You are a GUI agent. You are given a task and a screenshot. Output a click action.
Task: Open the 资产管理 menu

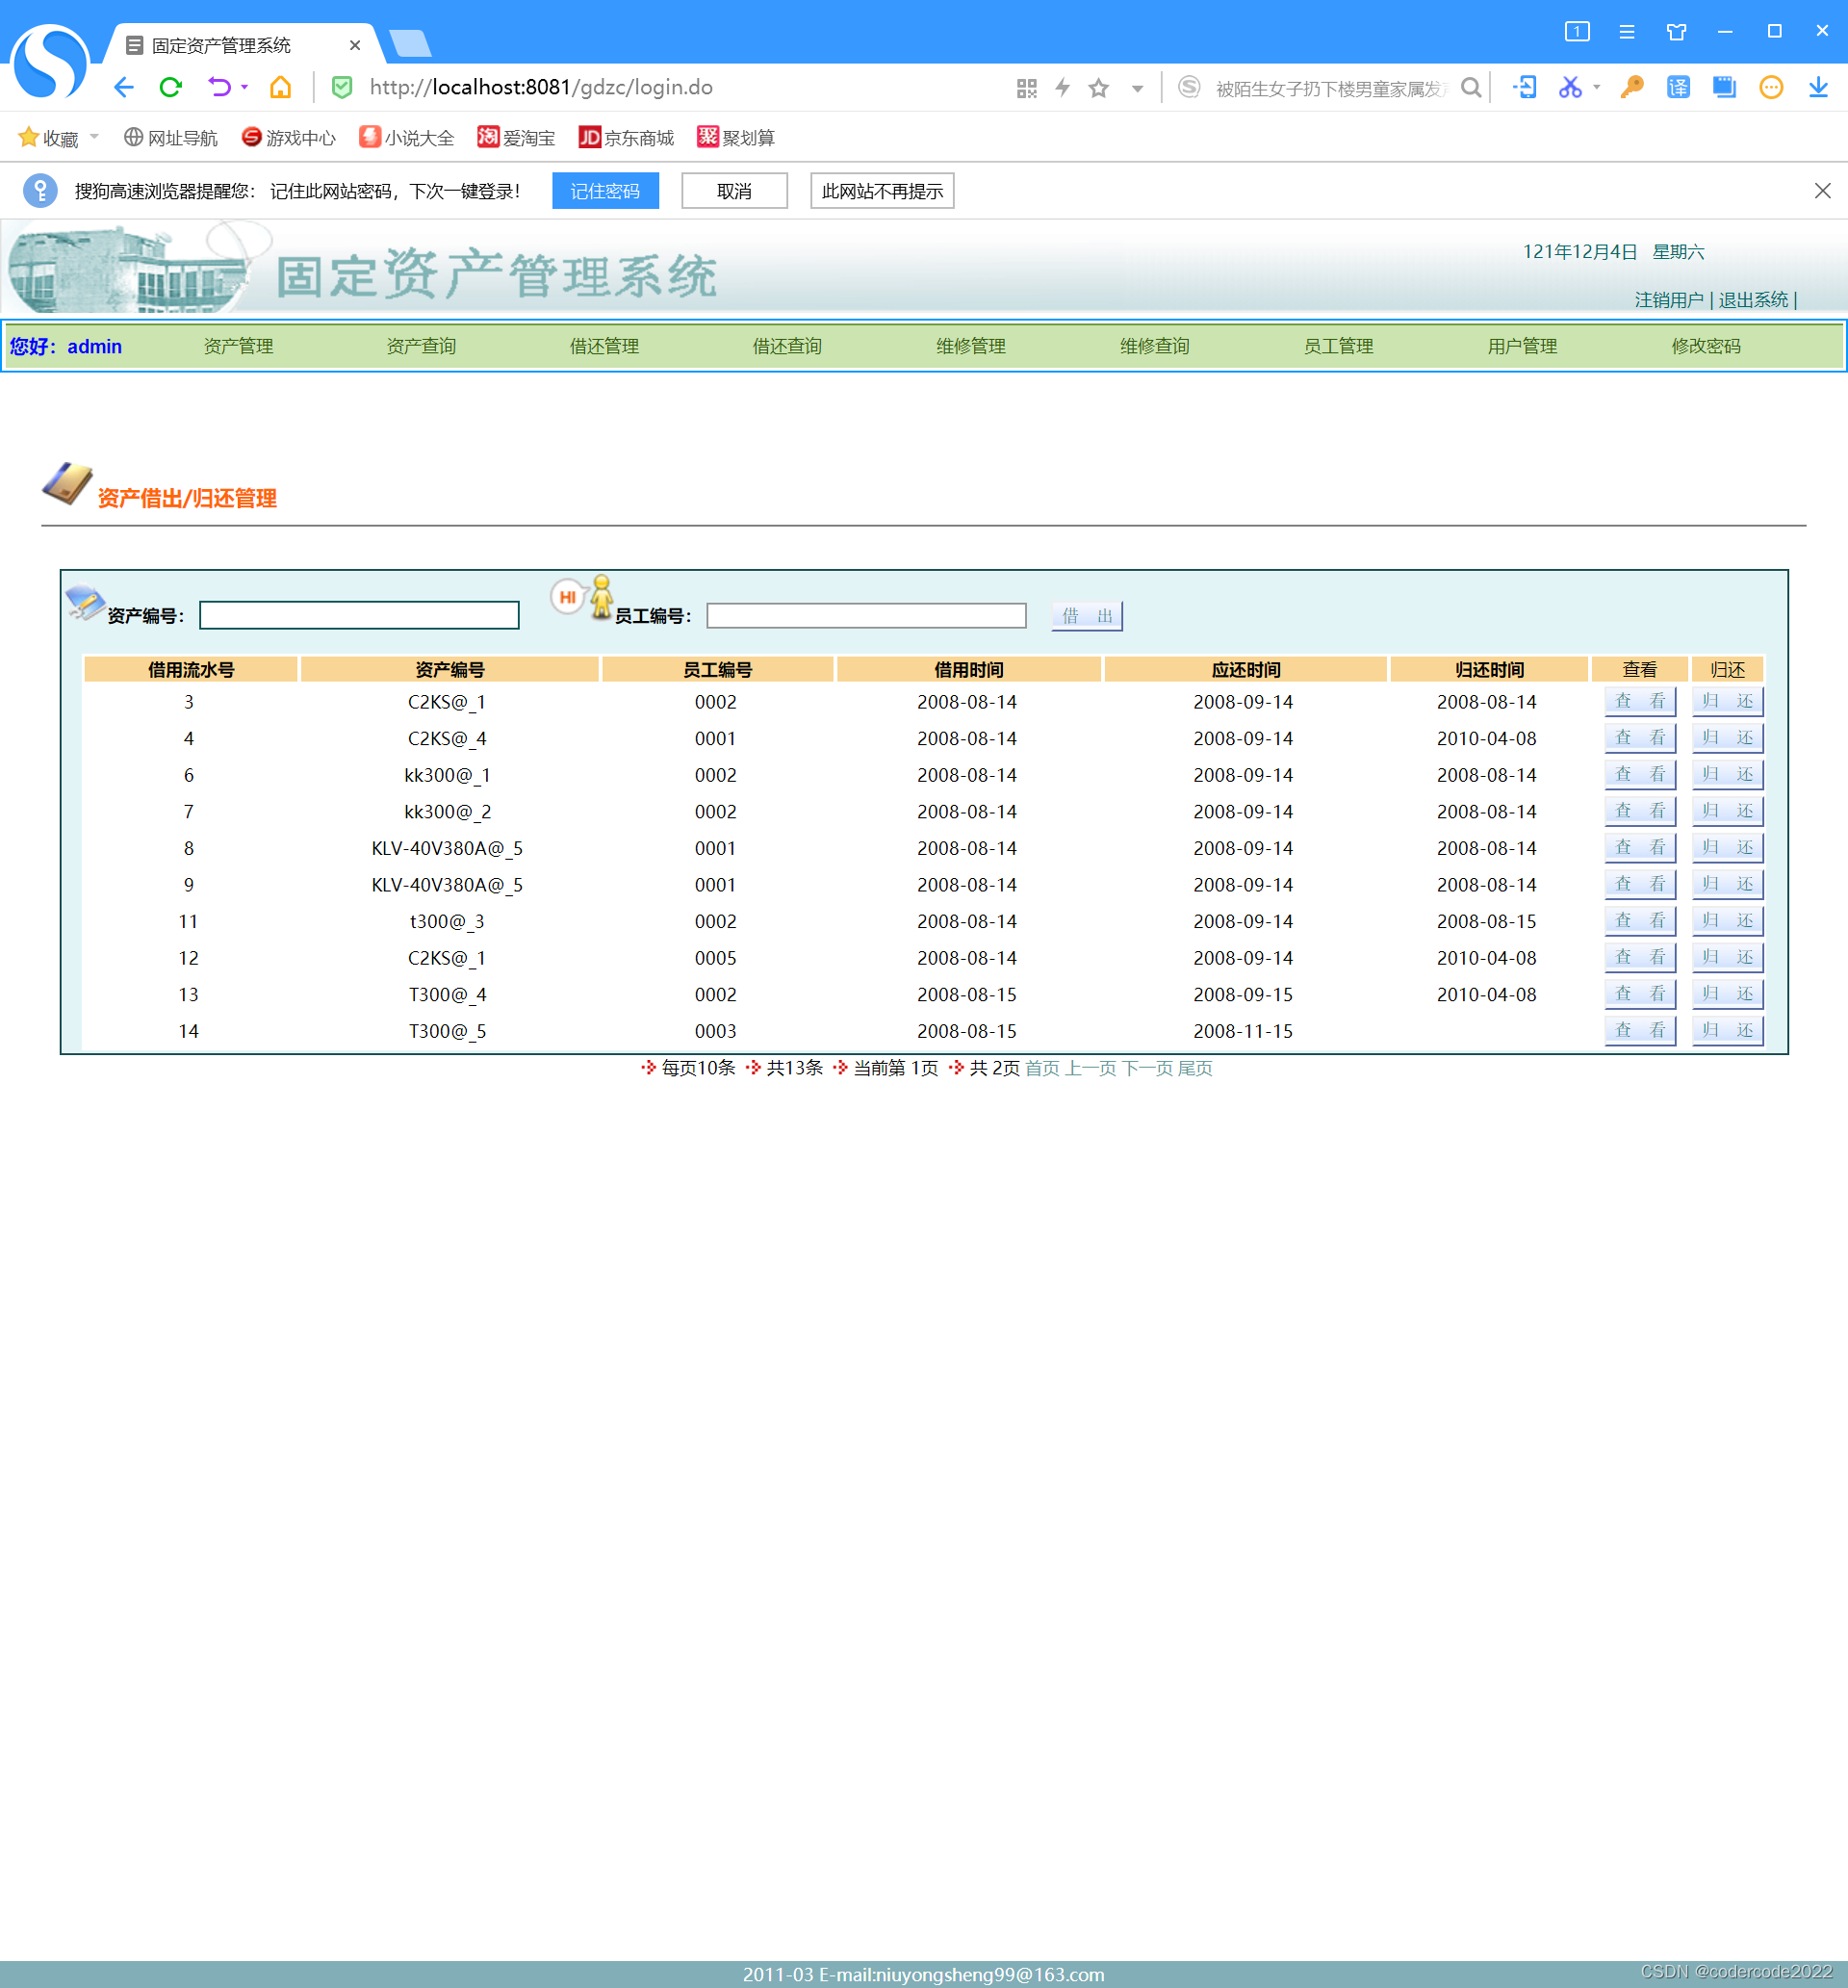(238, 346)
